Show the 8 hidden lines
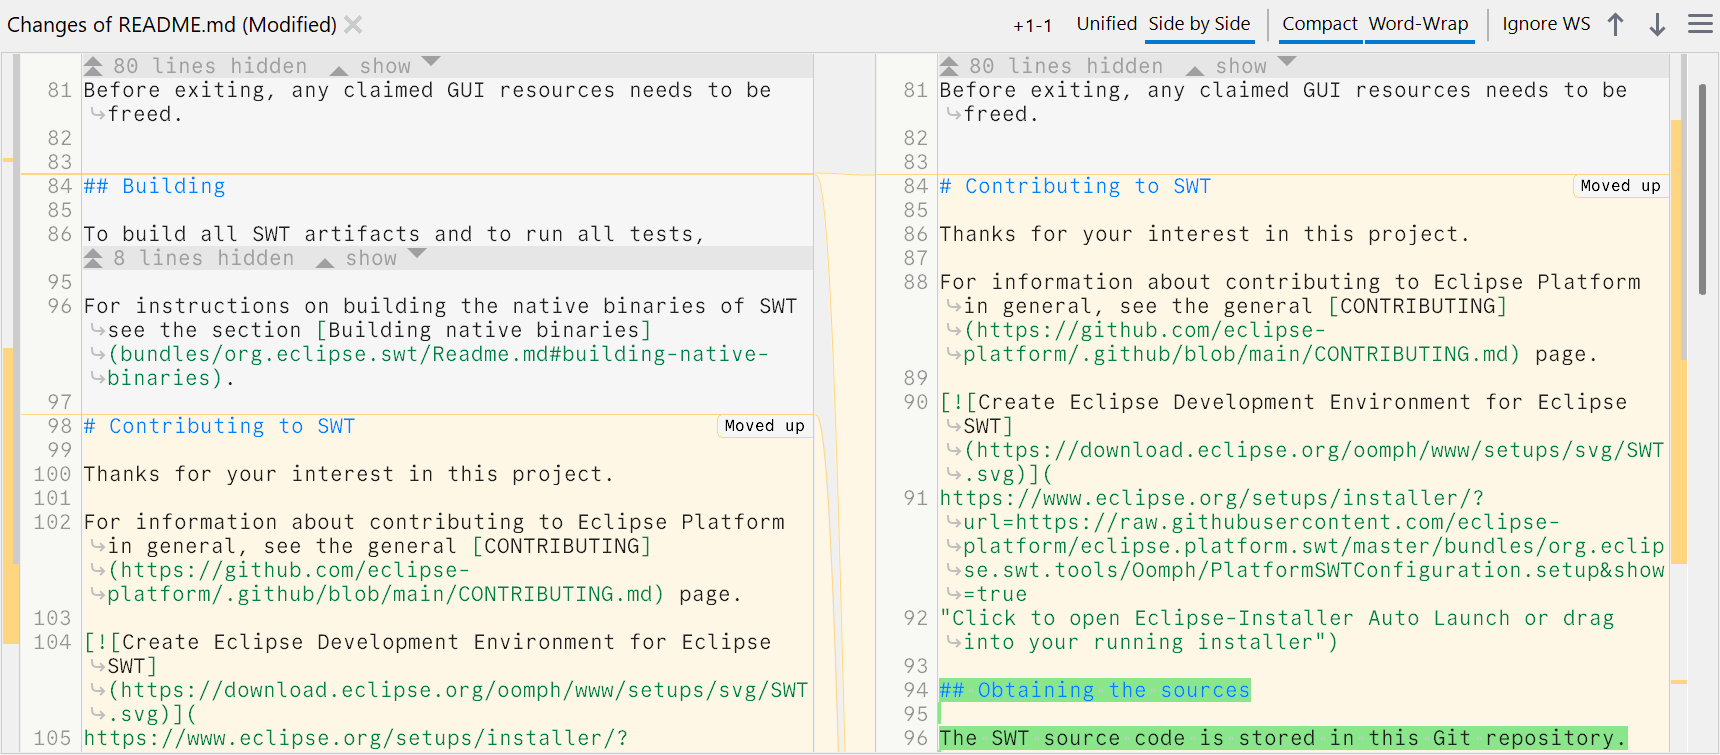This screenshot has height=755, width=1720. tap(371, 258)
